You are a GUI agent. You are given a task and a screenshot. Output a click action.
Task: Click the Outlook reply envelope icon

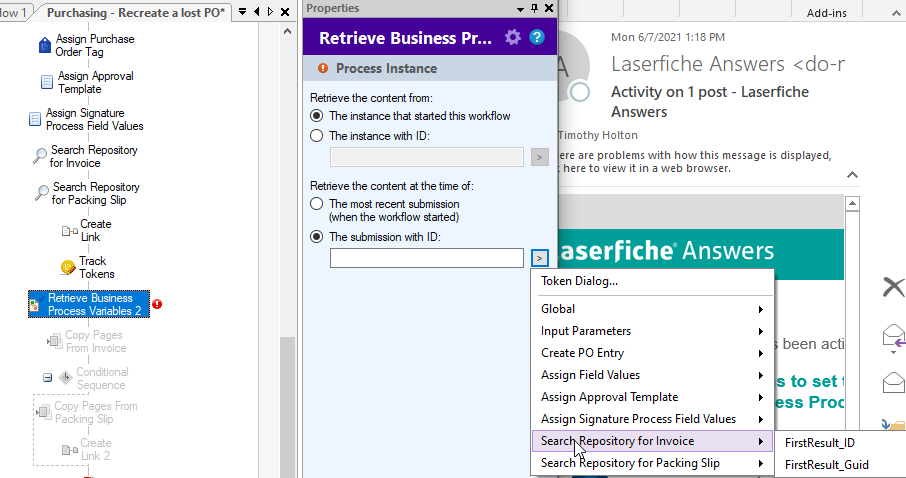(894, 337)
